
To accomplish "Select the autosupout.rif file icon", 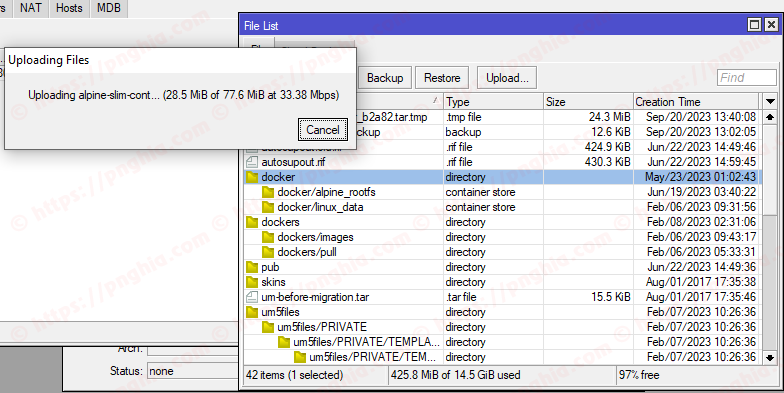I will [x=252, y=162].
